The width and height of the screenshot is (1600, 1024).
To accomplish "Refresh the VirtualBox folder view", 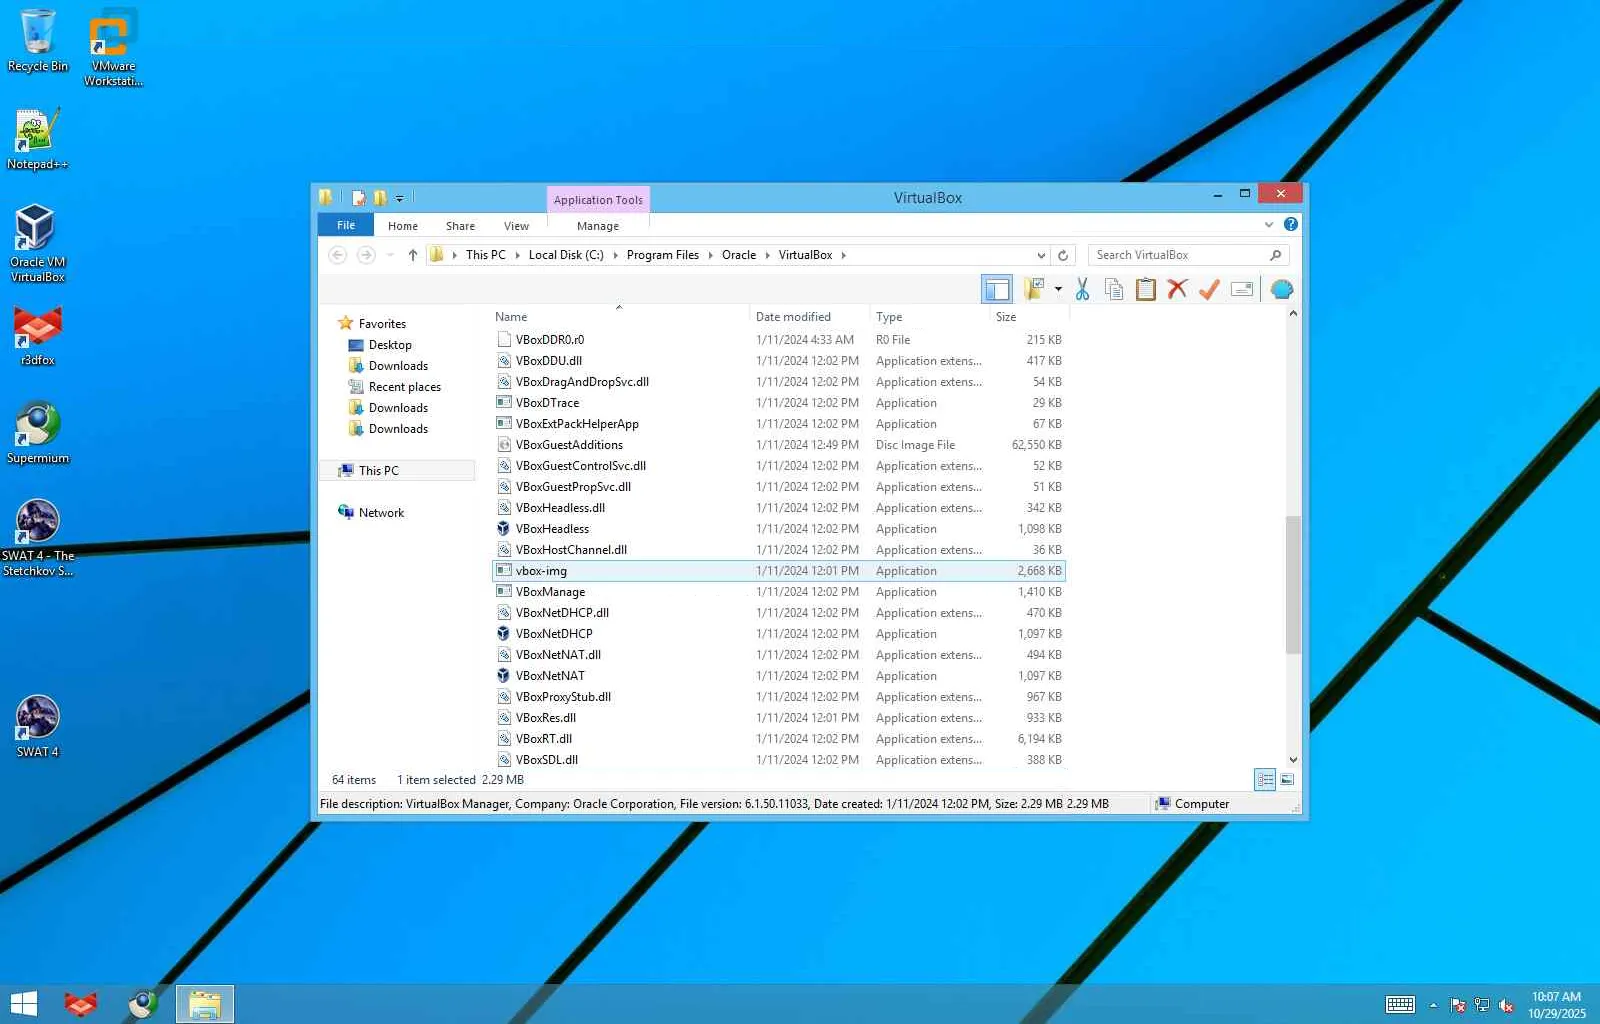I will [x=1063, y=255].
